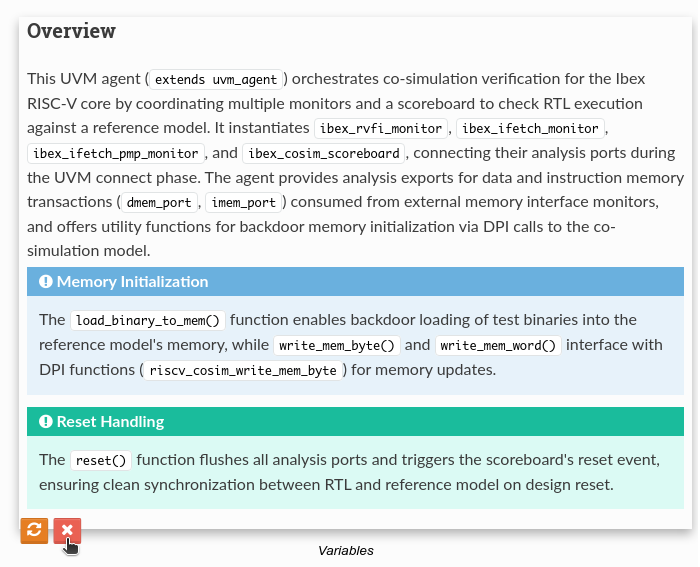Screen dimensions: 700x567
Task: Click the Variables label below the popup
Action: pyautogui.click(x=346, y=551)
